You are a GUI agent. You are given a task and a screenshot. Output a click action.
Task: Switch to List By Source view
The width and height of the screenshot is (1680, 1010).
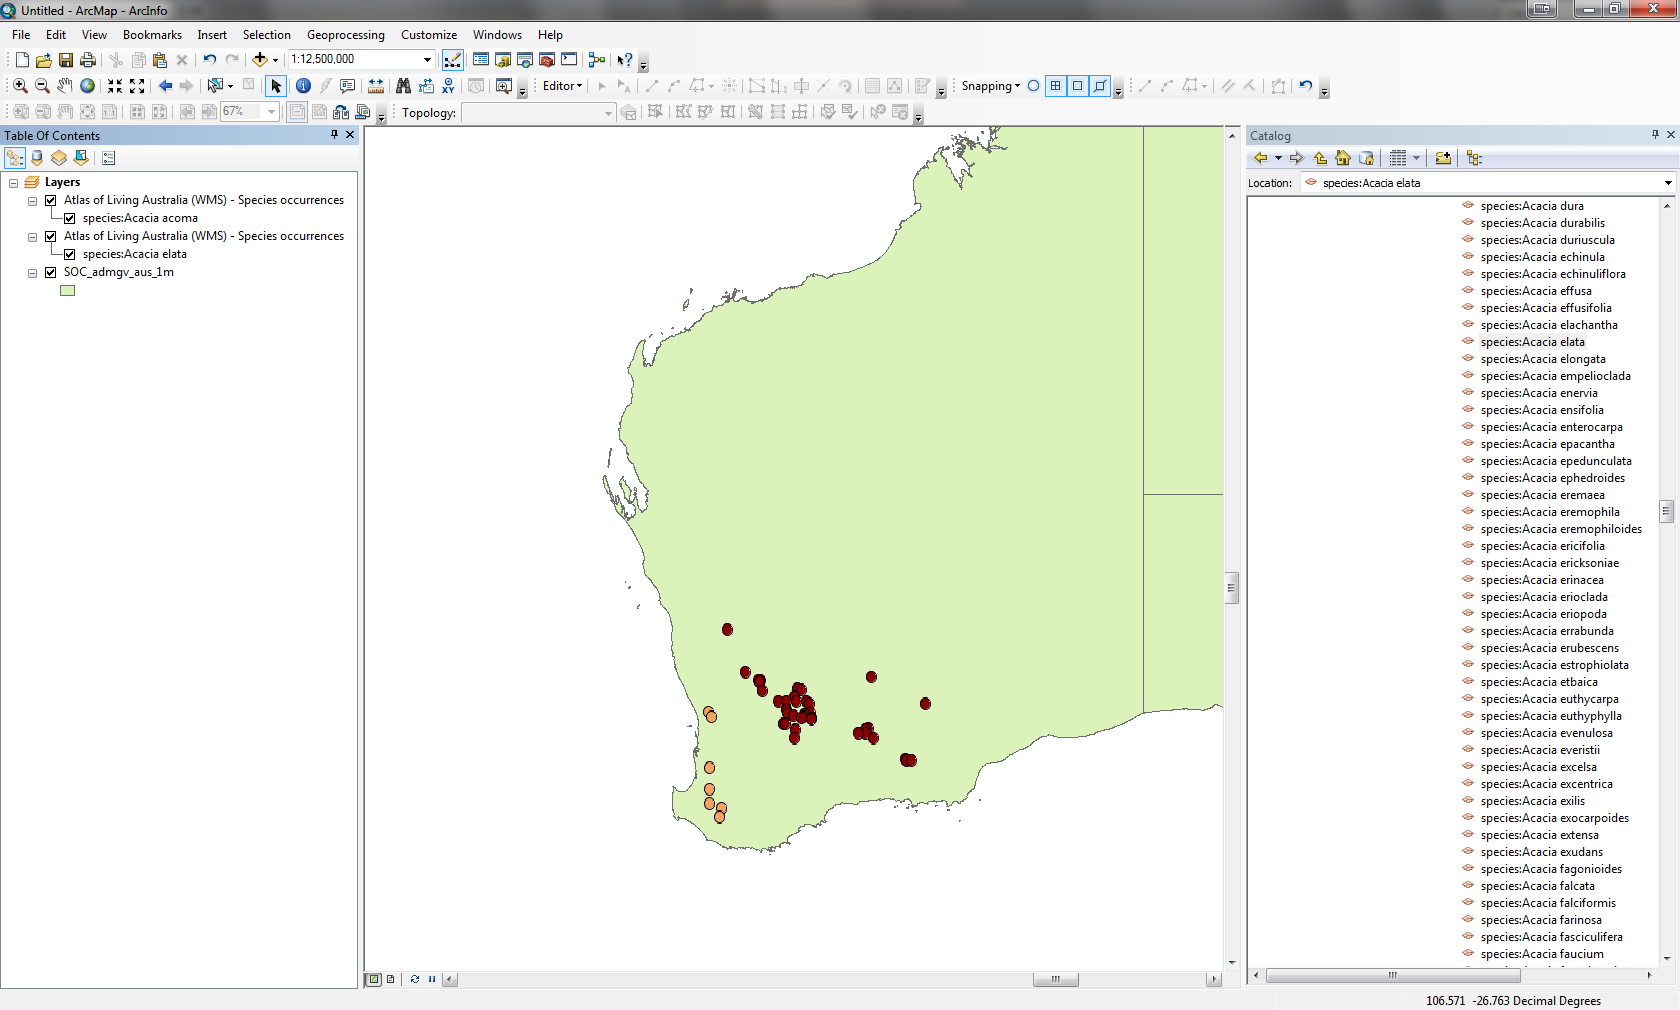click(37, 158)
